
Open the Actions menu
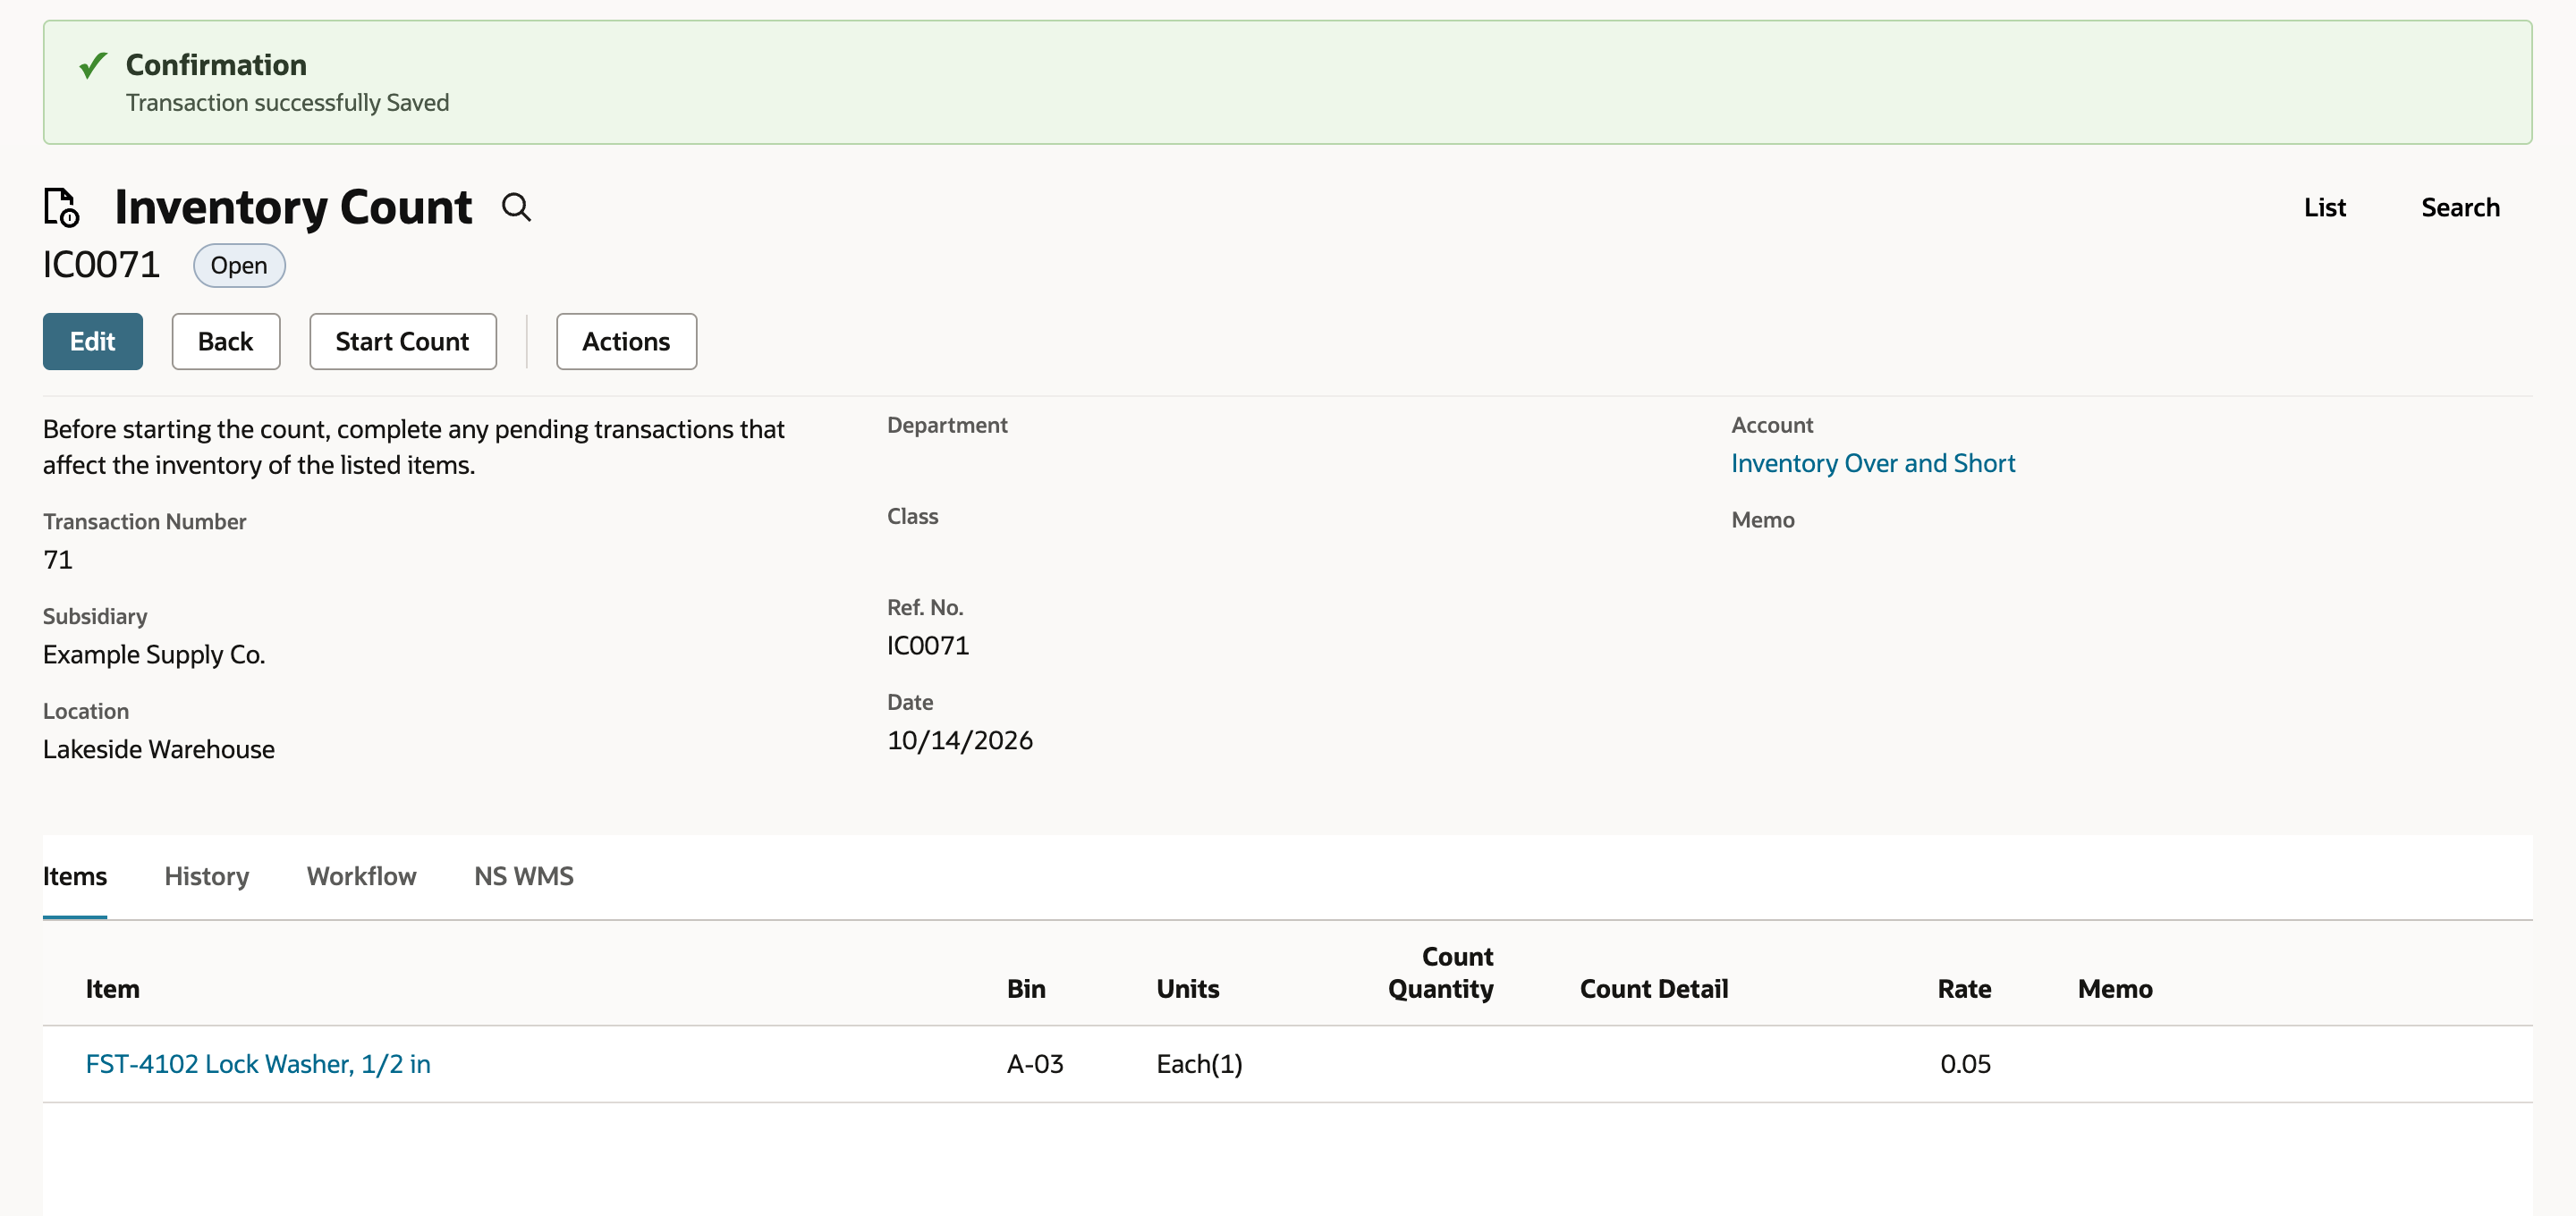click(x=626, y=342)
